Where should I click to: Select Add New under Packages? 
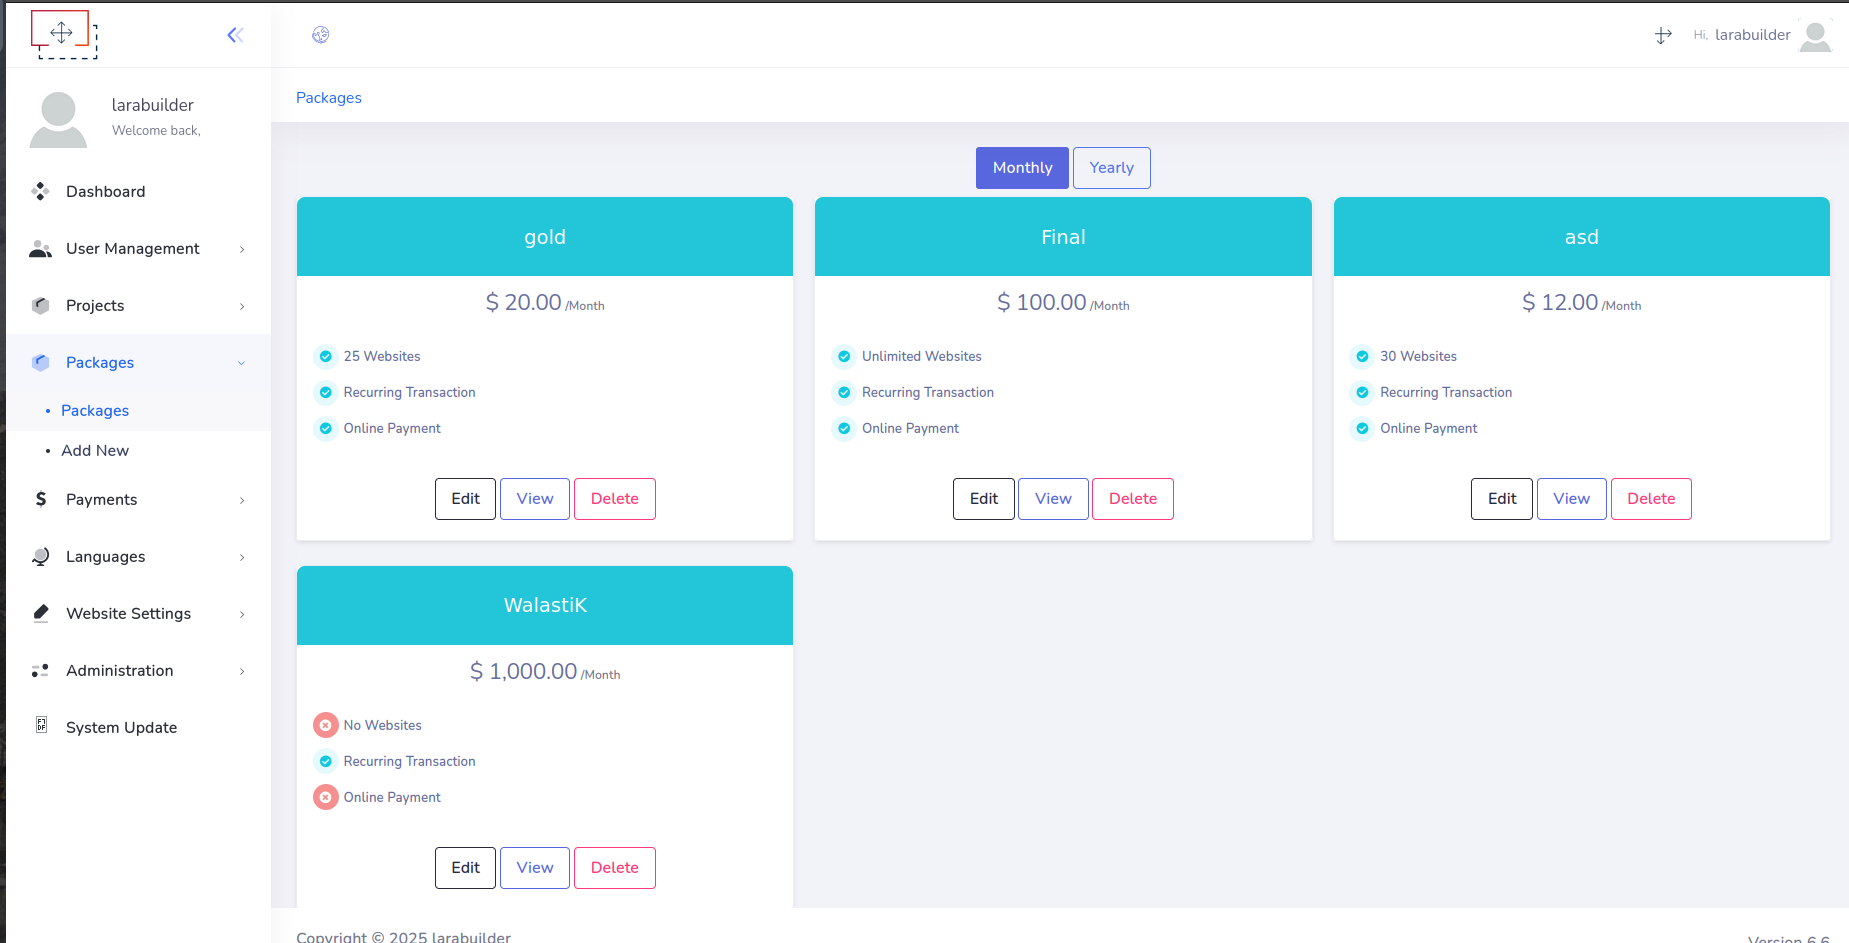coord(138,450)
